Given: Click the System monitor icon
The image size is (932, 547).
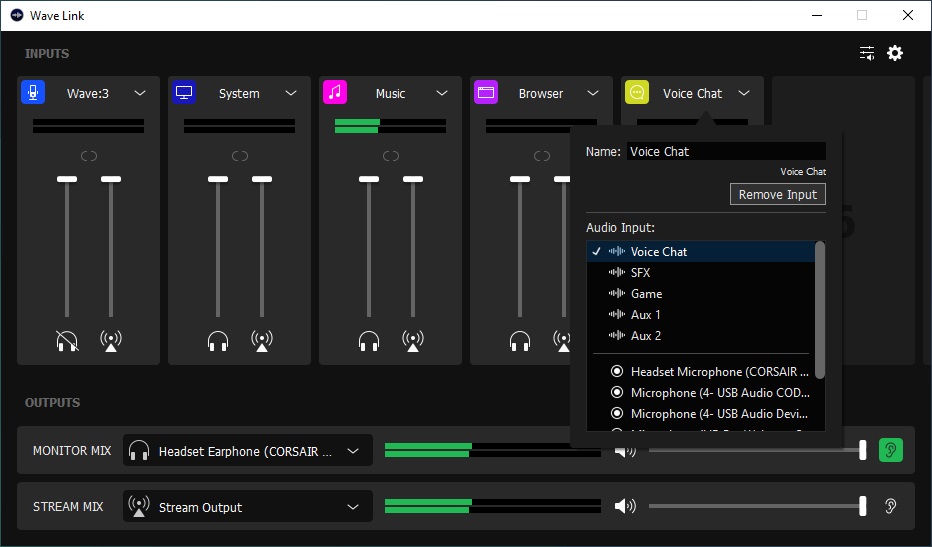Looking at the screenshot, I should pos(184,93).
